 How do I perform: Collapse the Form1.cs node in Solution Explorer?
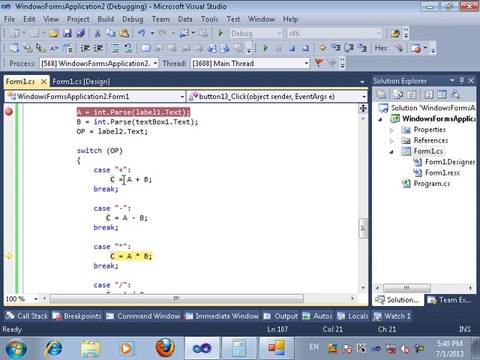[x=392, y=152]
